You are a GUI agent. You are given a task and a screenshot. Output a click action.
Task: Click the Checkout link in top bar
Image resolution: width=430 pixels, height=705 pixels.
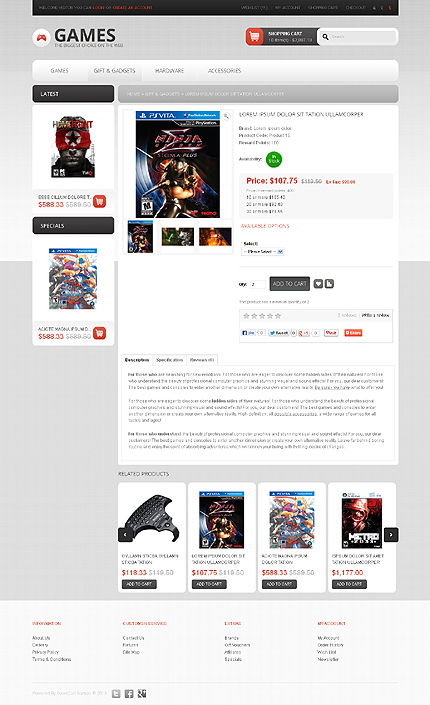(x=355, y=8)
